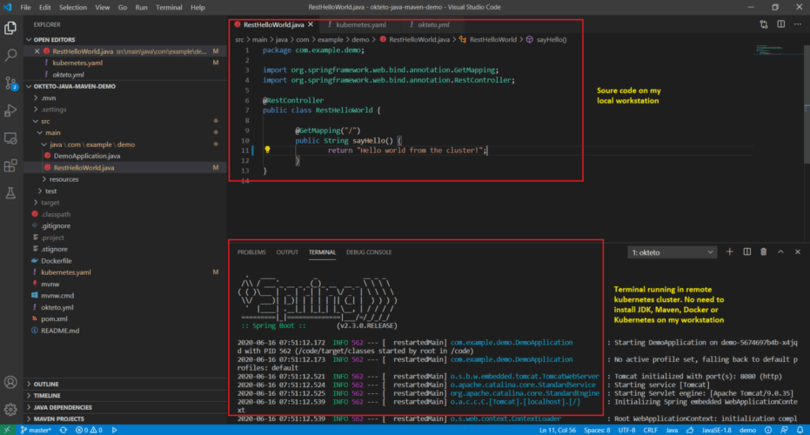Open README.md in explorer tree

60,330
